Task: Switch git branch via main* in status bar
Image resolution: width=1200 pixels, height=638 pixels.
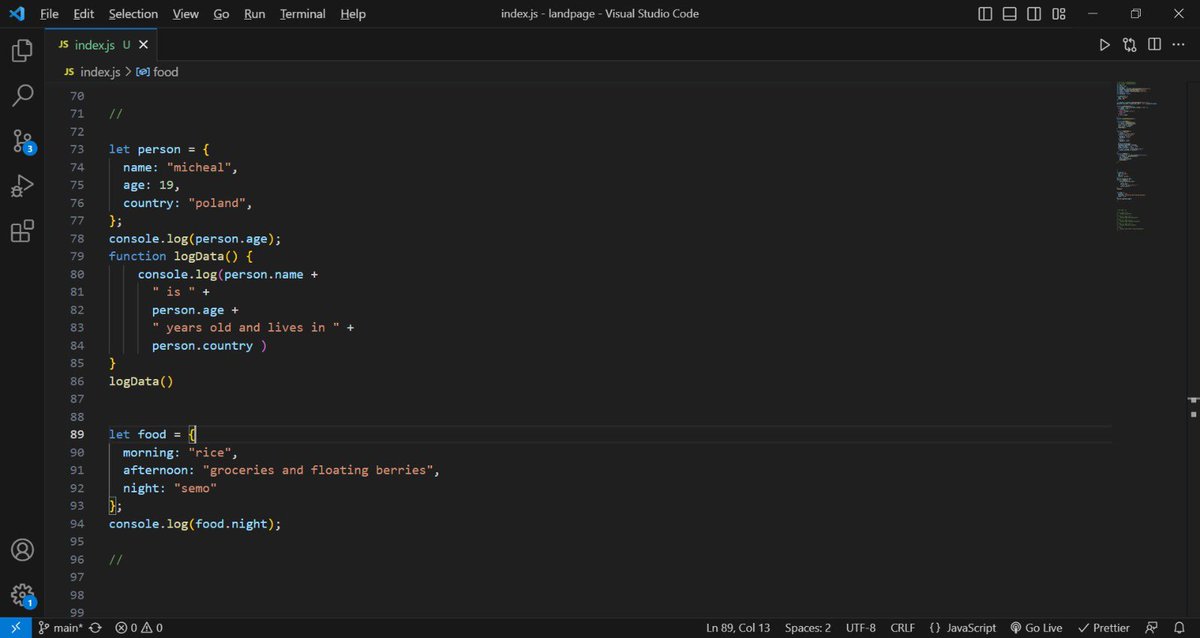Action: pyautogui.click(x=60, y=628)
